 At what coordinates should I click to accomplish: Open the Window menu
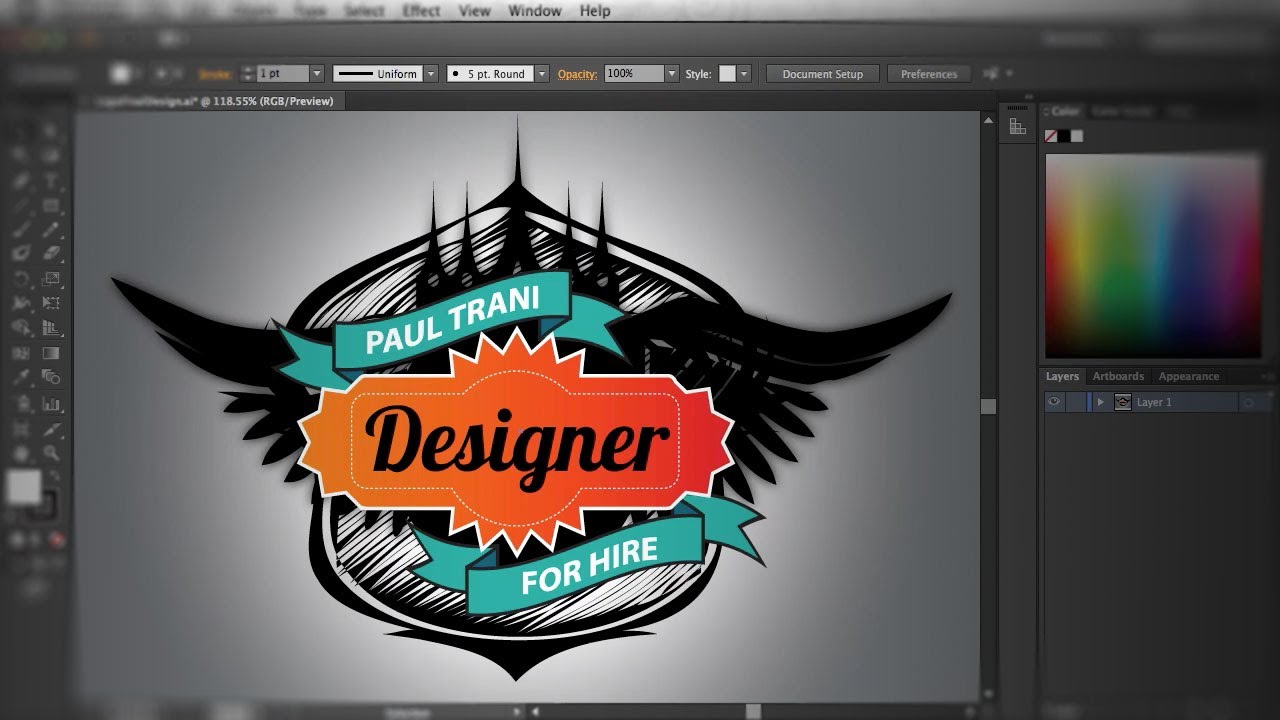535,11
